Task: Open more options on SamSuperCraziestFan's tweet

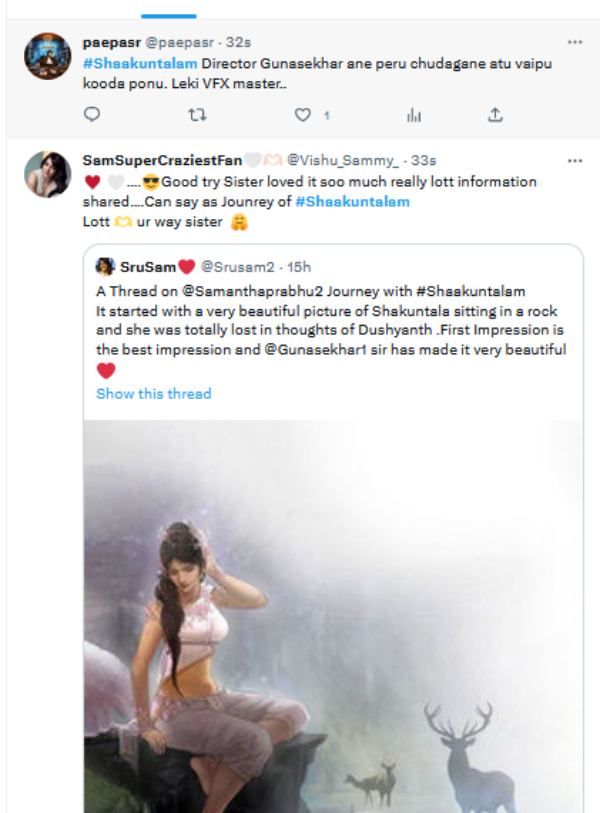Action: (x=574, y=160)
